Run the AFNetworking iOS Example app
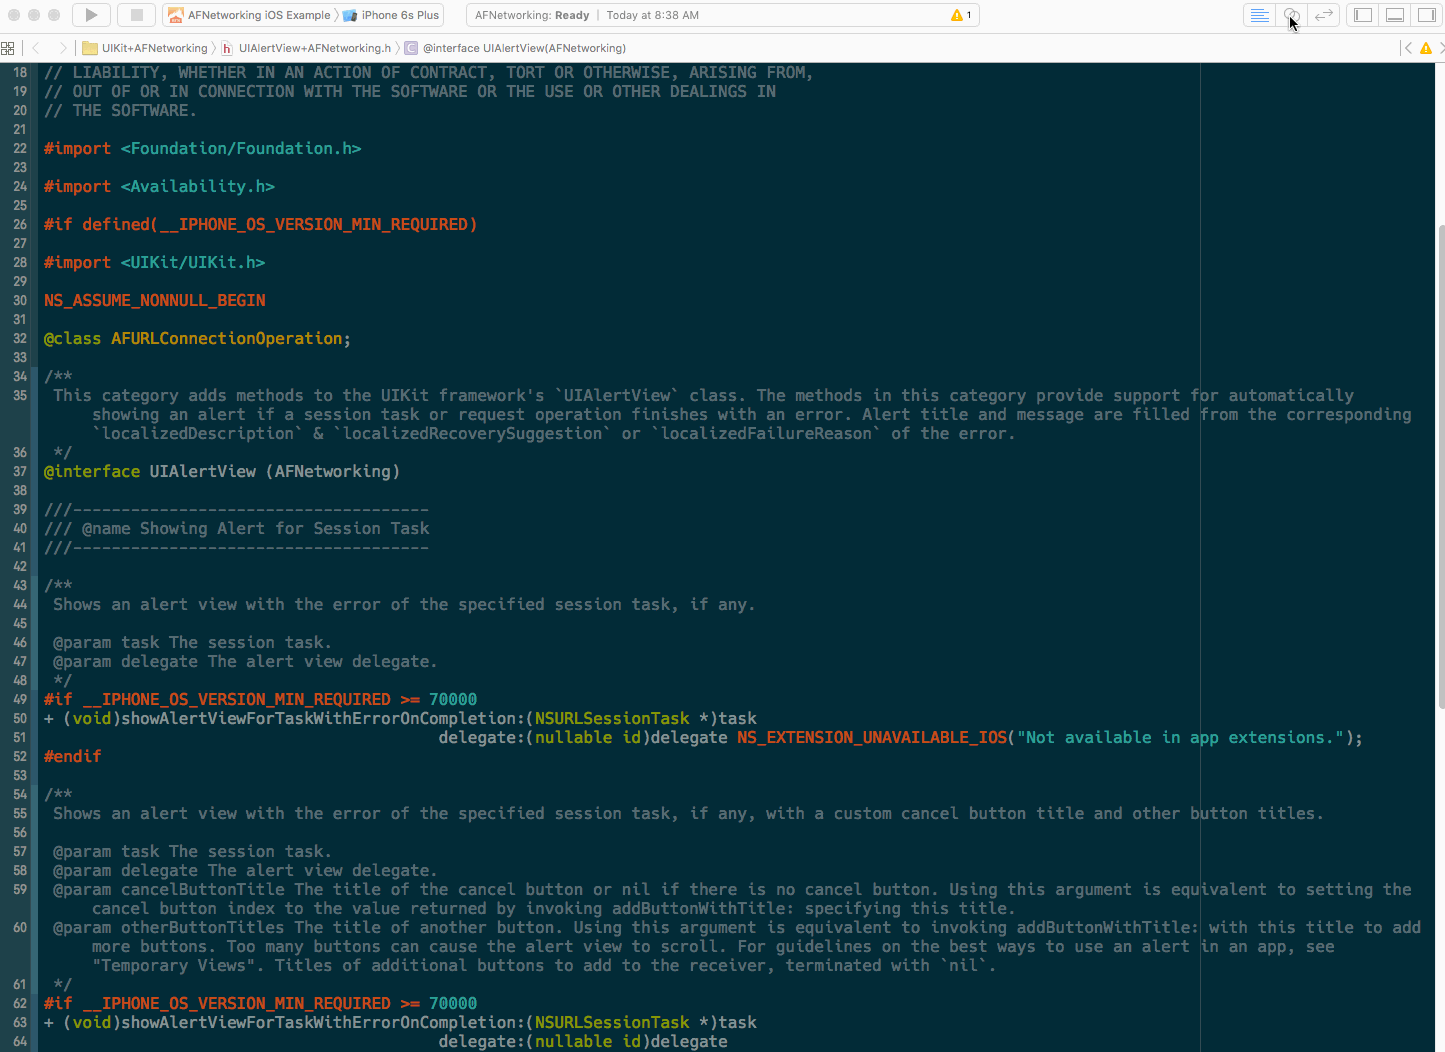Viewport: 1445px width, 1052px height. point(90,15)
